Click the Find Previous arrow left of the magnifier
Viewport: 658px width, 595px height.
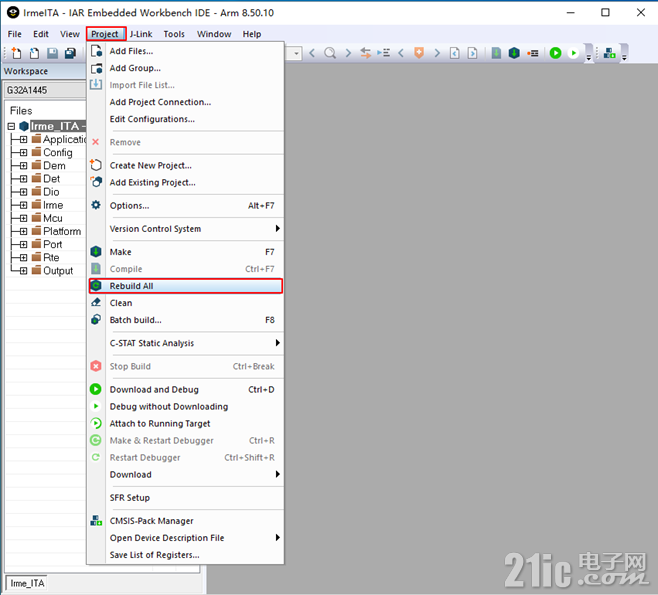[312, 53]
